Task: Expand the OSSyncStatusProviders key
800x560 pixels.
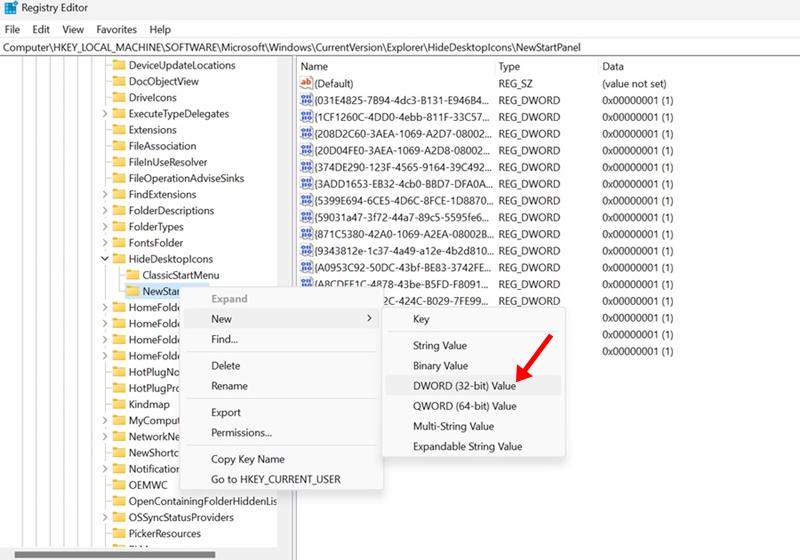Action: (x=105, y=517)
